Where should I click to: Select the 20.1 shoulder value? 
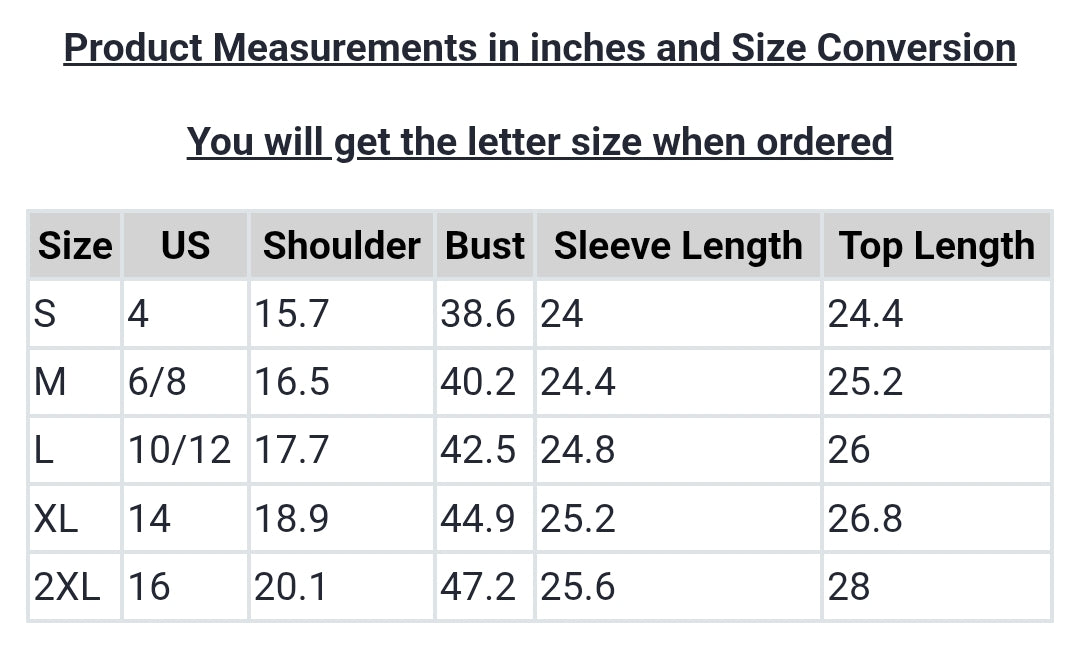[290, 587]
